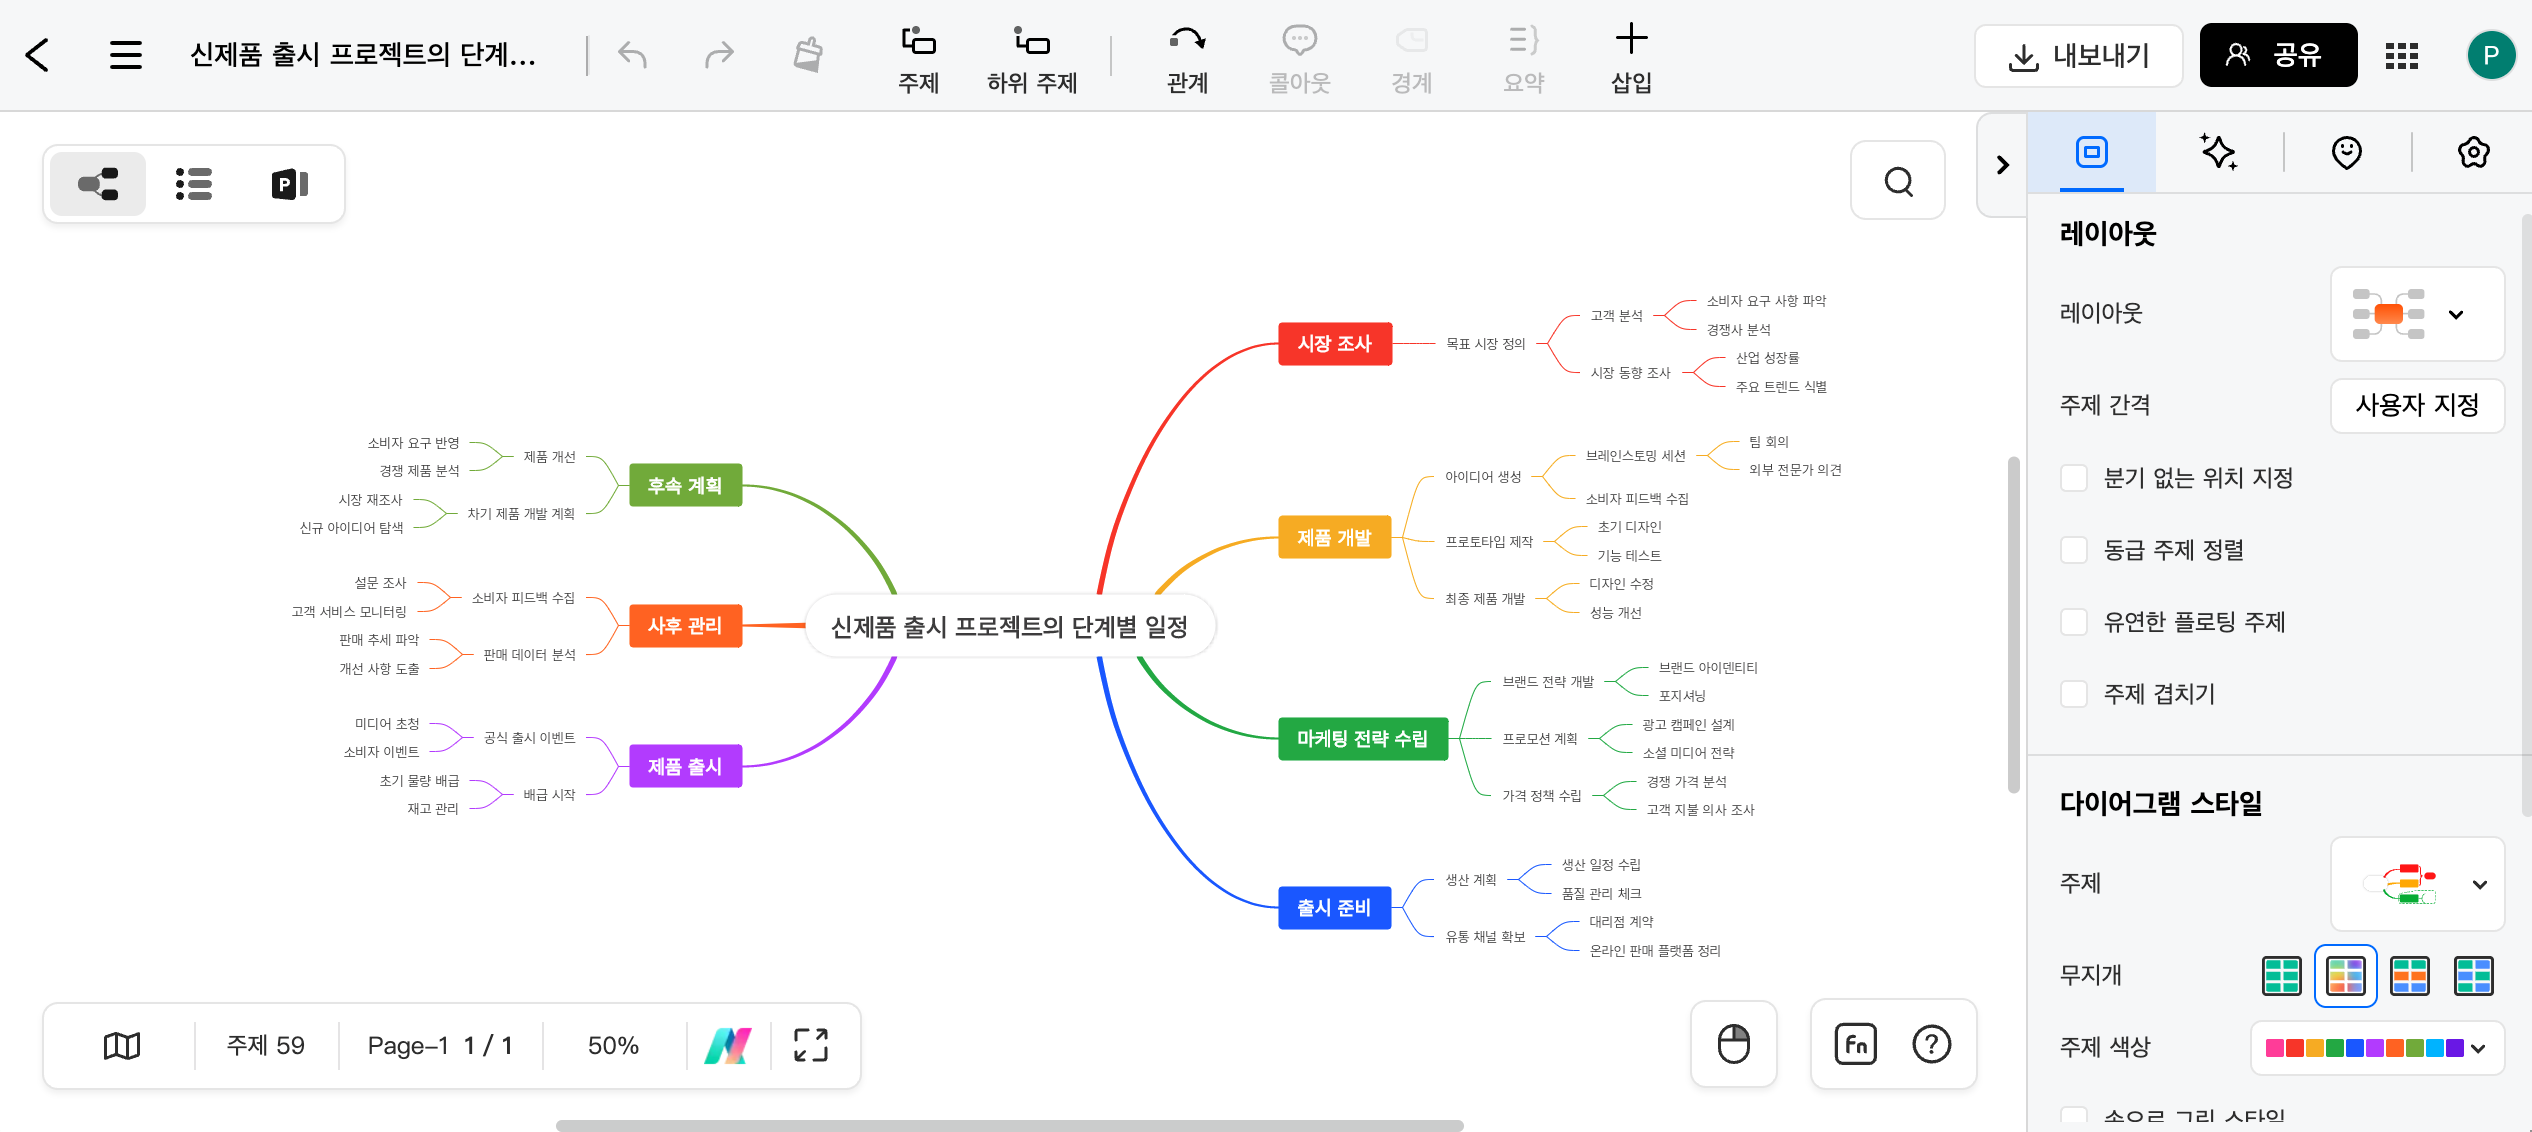Open the 주제 theme style dropdown

tap(2417, 884)
